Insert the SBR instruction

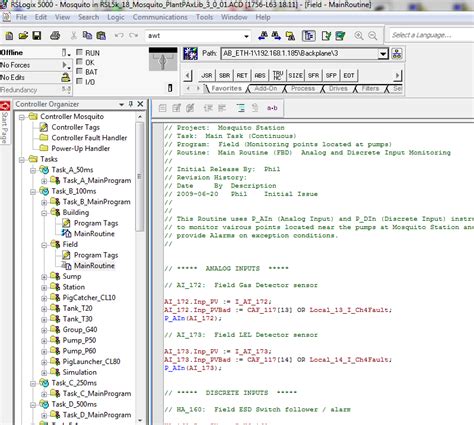(x=224, y=76)
